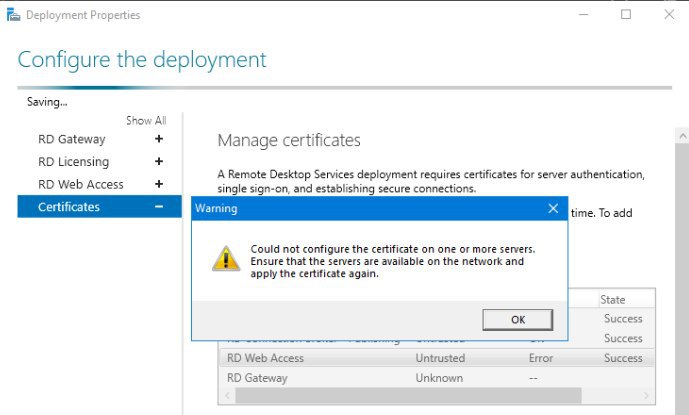Expand the RD Licensing section
Image resolution: width=689 pixels, height=415 pixels.
click(159, 161)
